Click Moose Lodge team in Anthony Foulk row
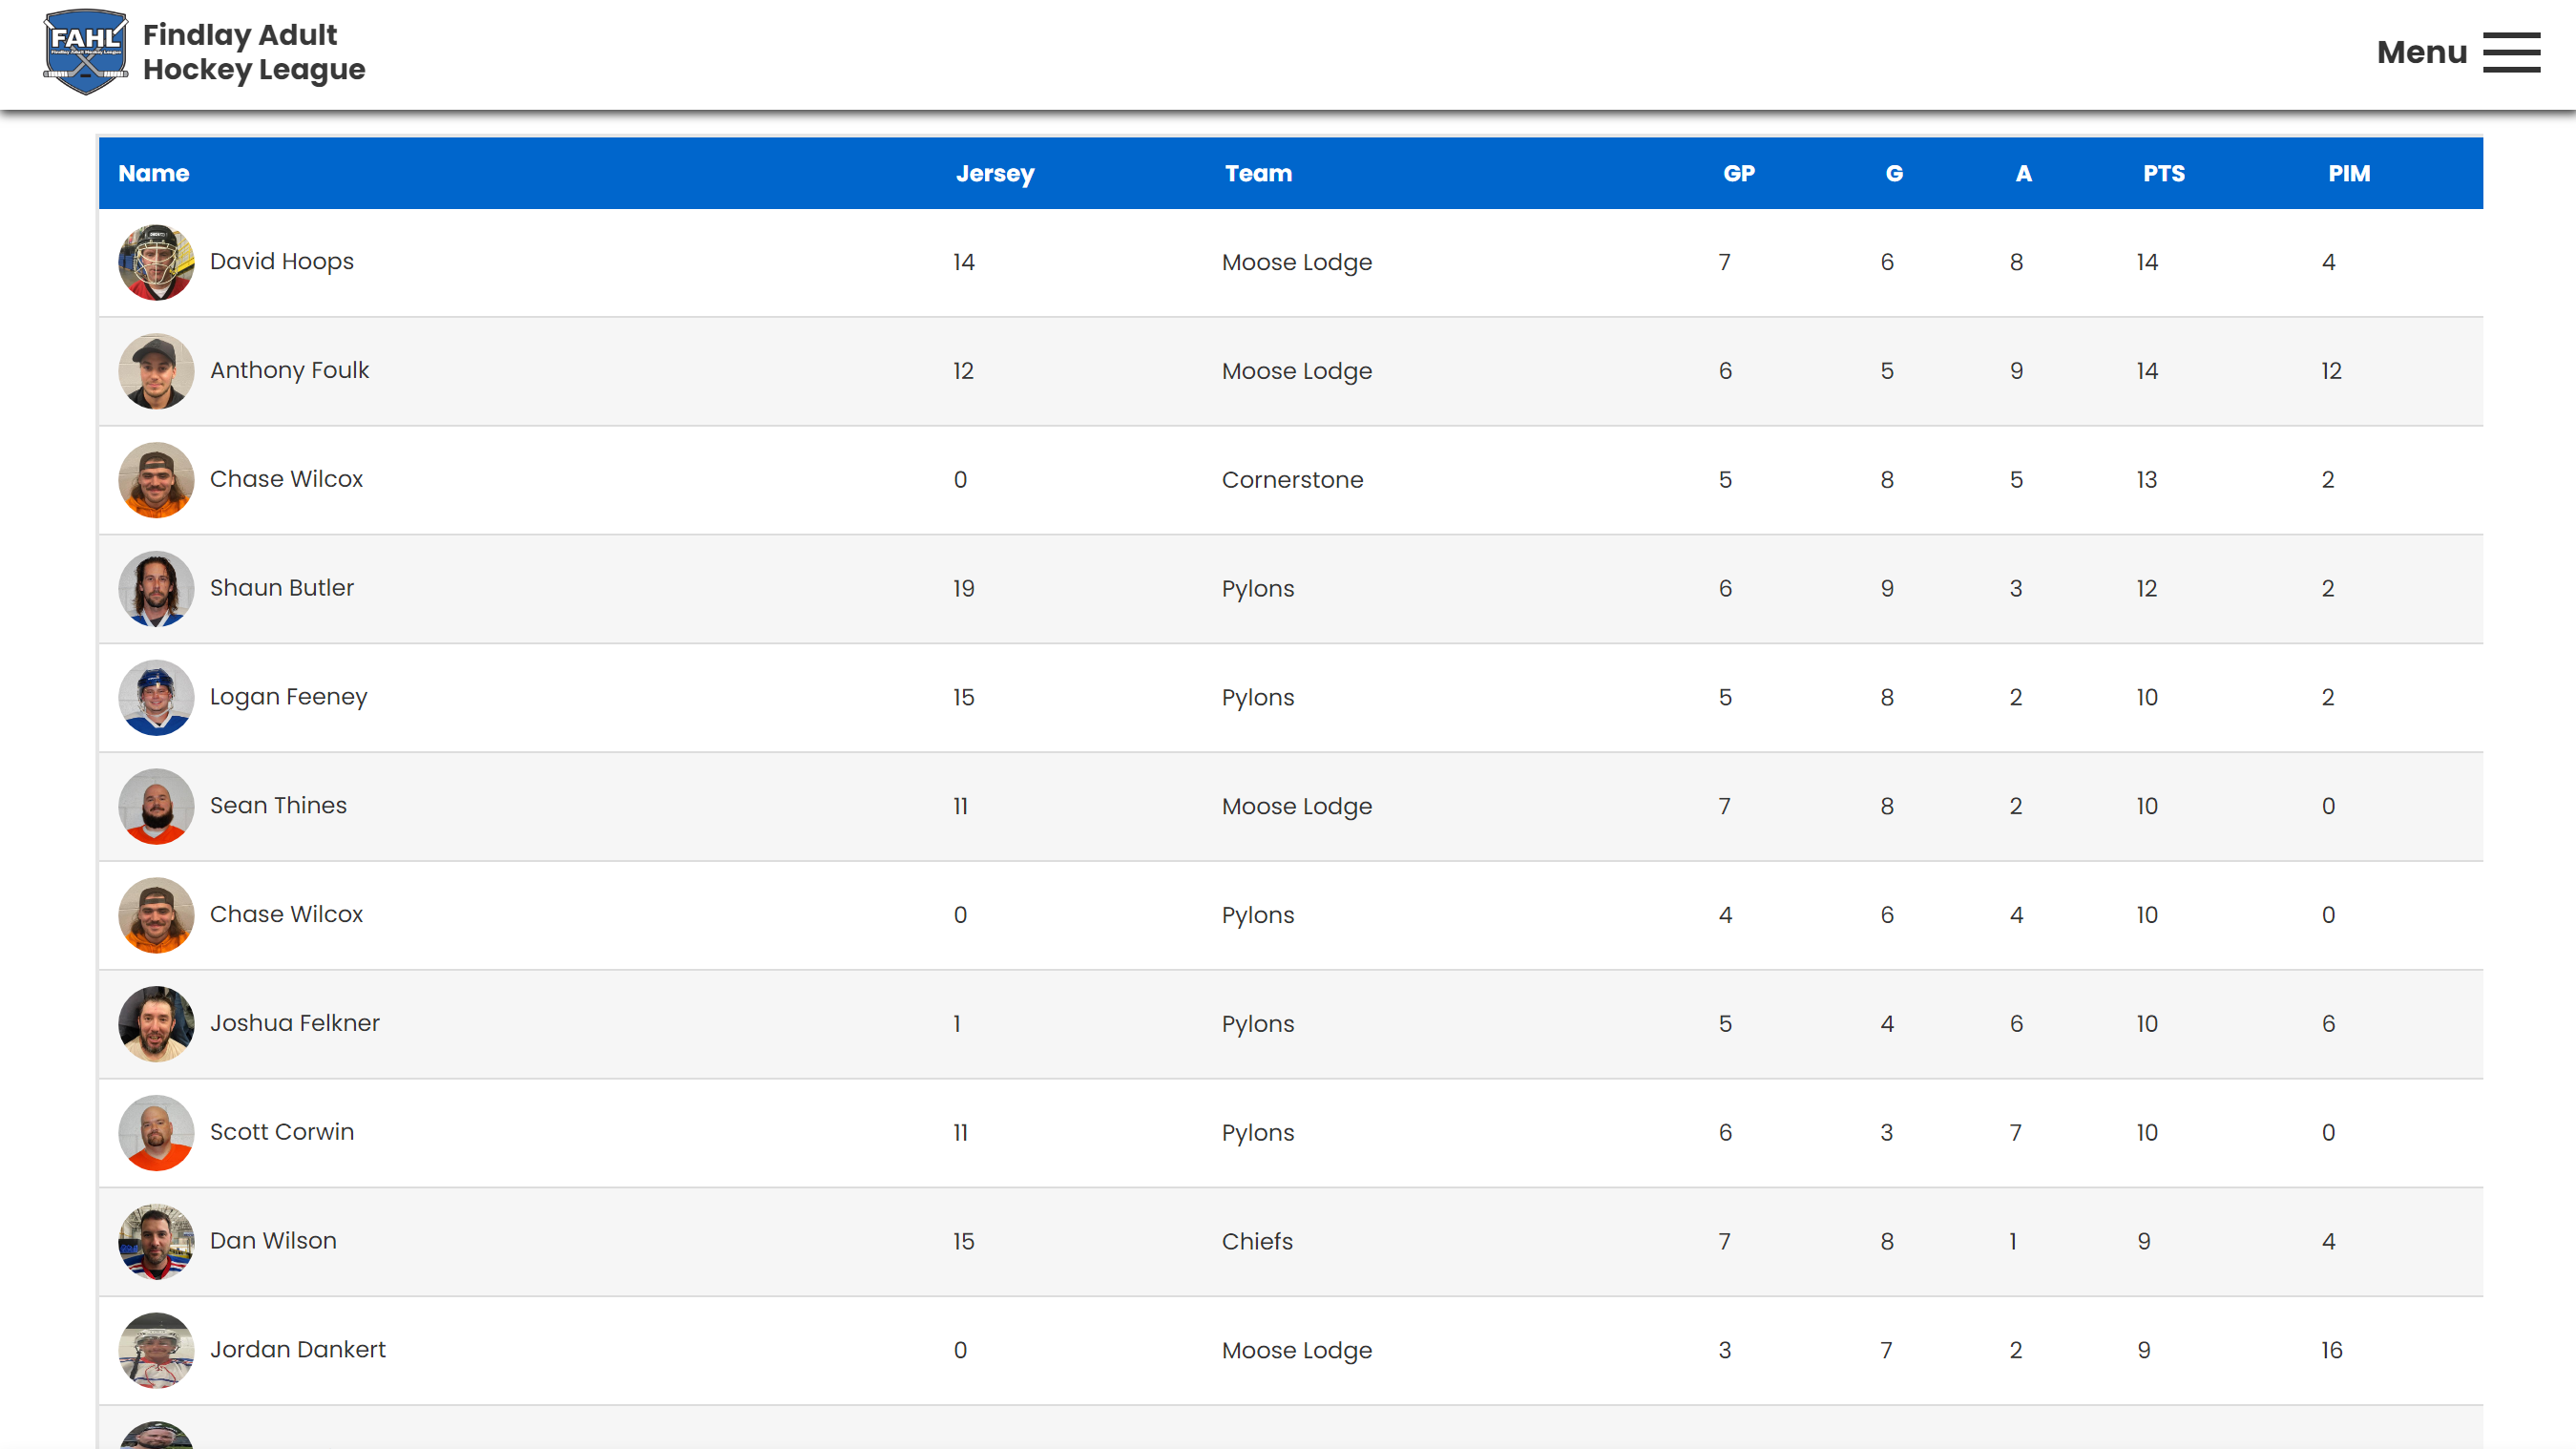Screen dimensions: 2576x1449 tap(1296, 372)
